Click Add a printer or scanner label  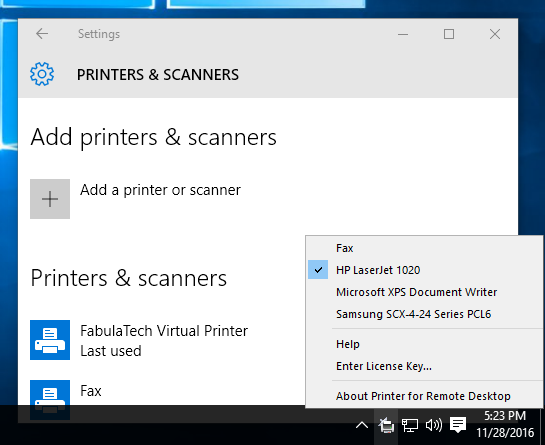click(x=160, y=190)
